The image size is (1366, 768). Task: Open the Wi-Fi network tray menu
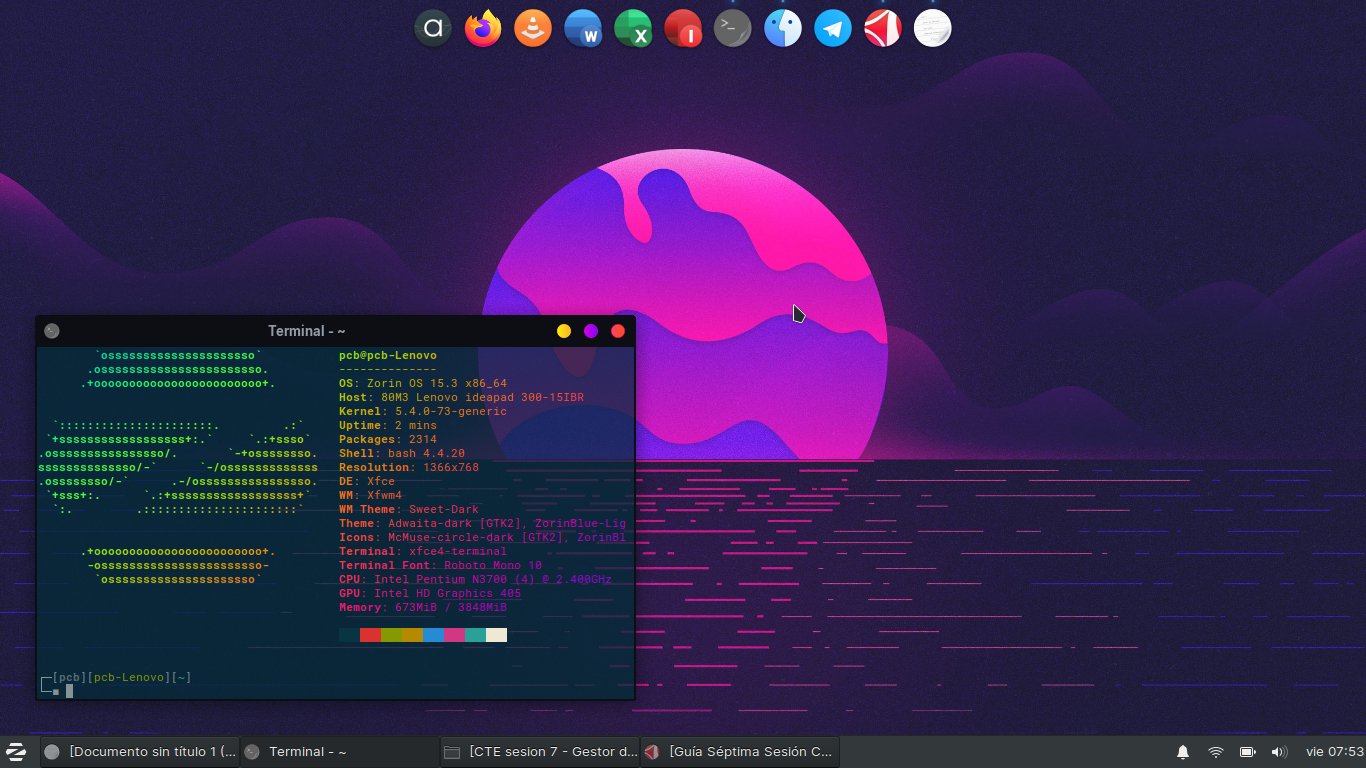(1216, 752)
